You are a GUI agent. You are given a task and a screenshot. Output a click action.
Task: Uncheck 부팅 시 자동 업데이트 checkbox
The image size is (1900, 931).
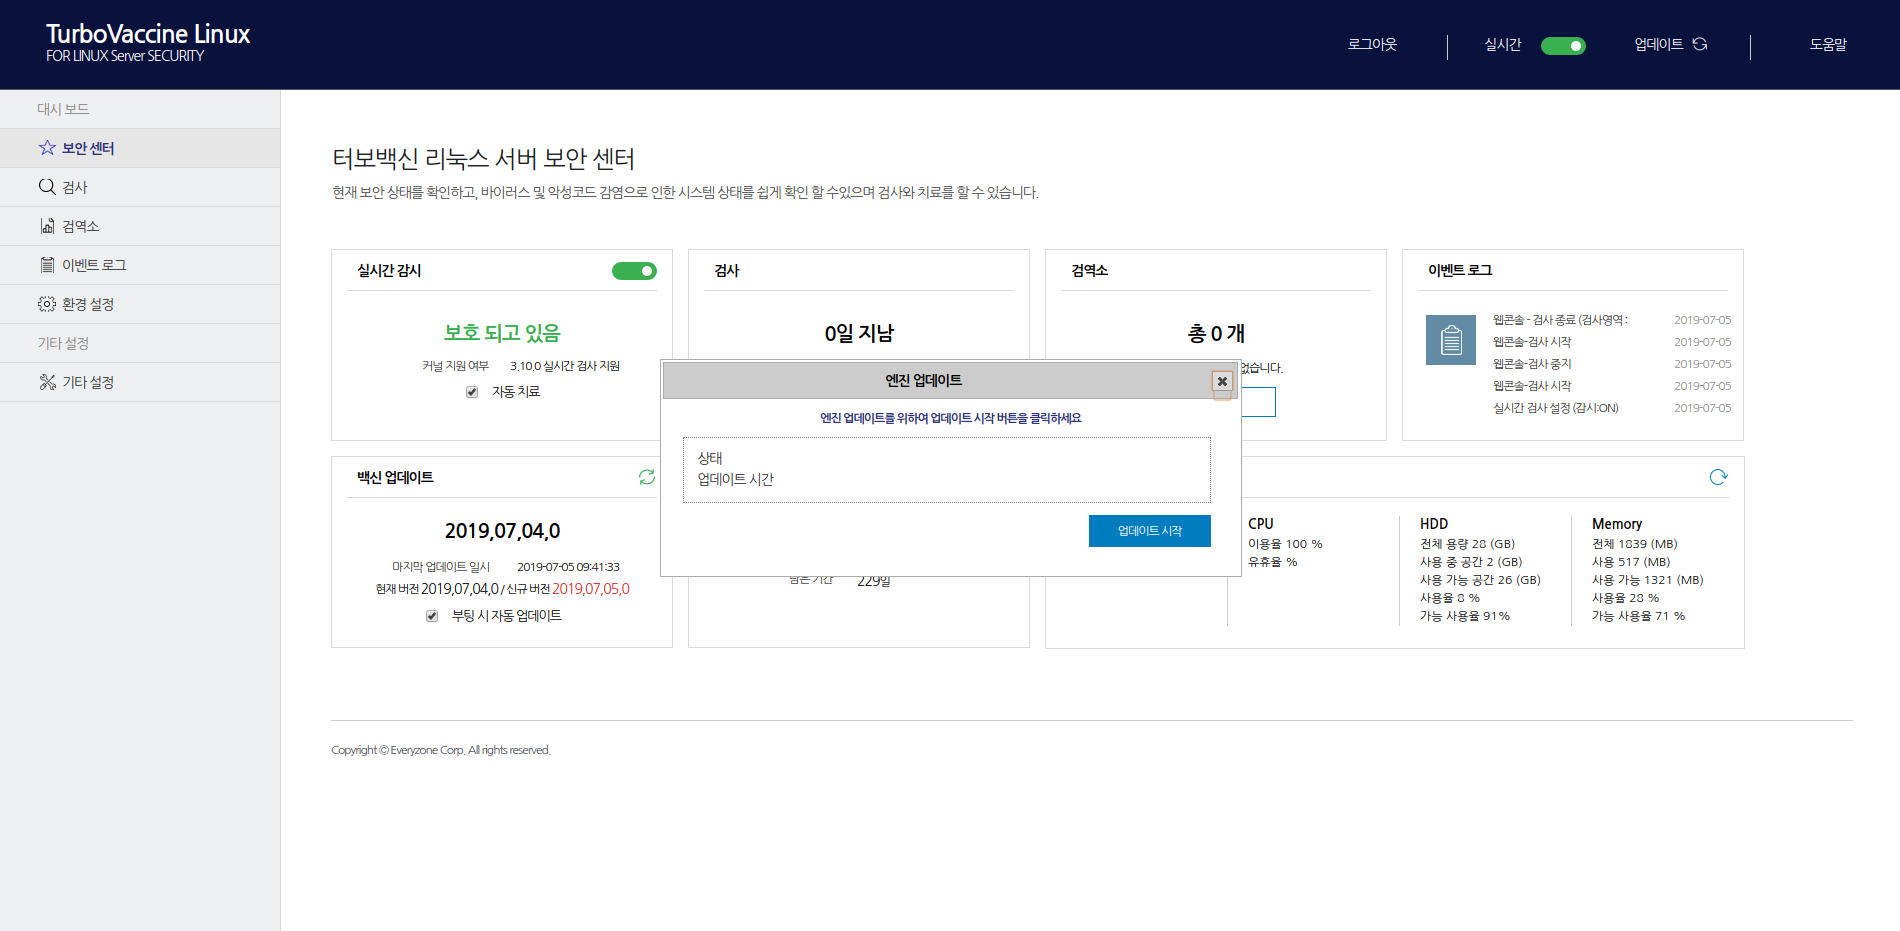click(x=432, y=616)
